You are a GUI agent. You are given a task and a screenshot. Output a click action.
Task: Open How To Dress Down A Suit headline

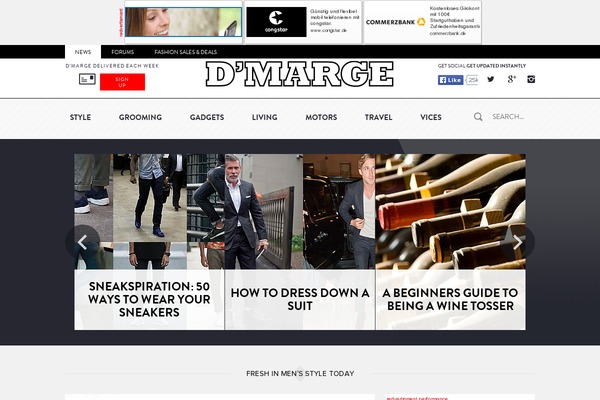point(300,299)
